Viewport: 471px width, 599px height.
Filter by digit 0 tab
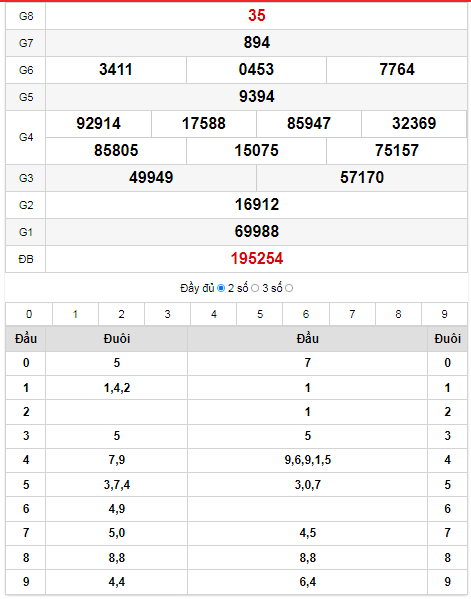click(x=29, y=314)
